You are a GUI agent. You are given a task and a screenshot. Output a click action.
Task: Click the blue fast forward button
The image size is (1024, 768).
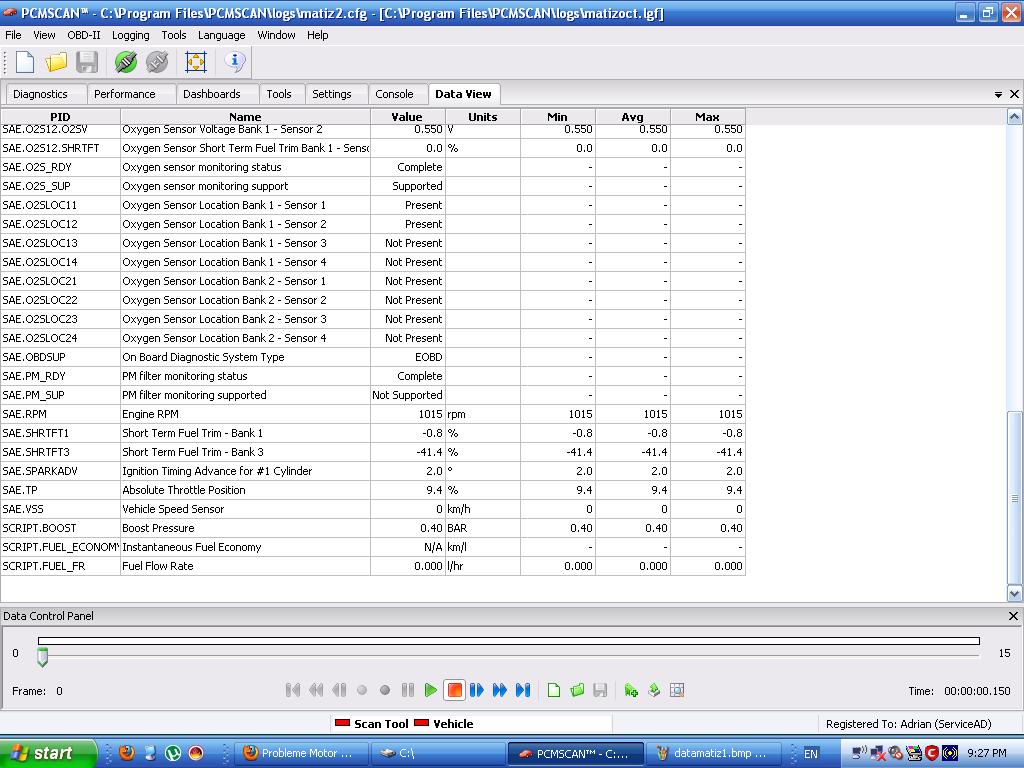[x=500, y=690]
